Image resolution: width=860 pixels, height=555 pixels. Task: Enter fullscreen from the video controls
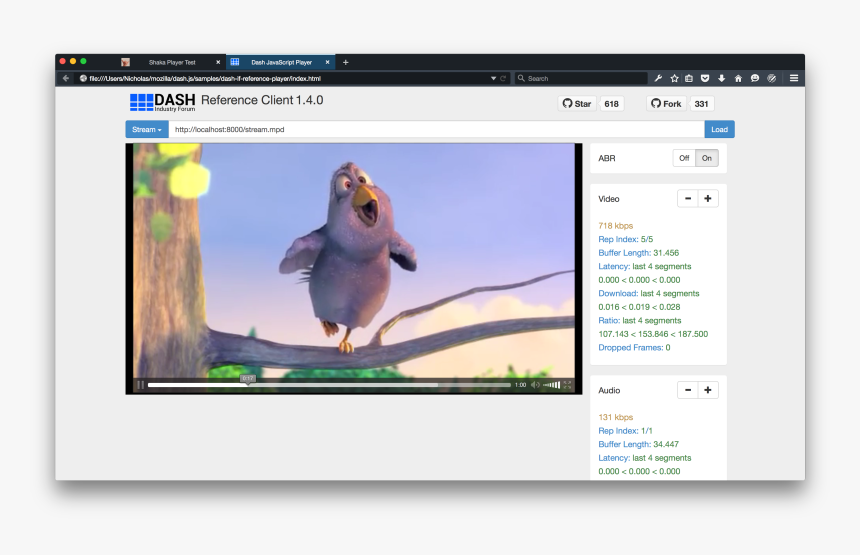pos(568,385)
